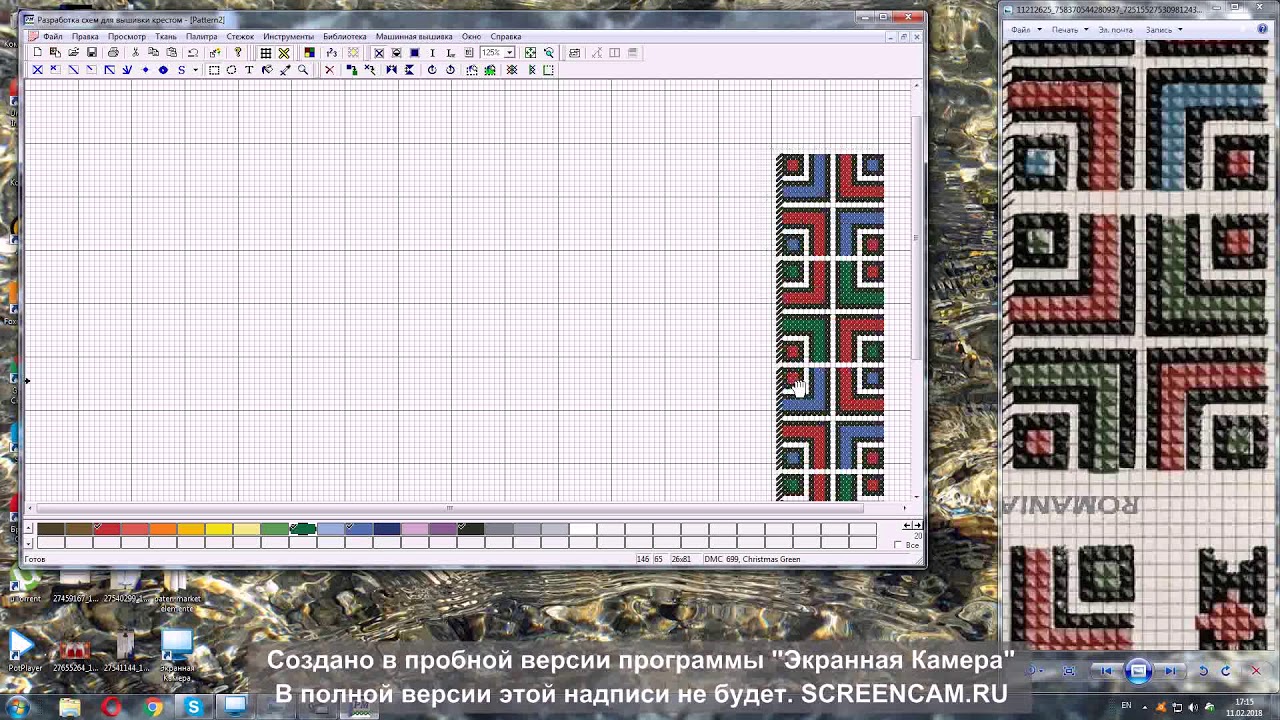Select the magnifier zoom tool in second toolbar
This screenshot has height=720, width=1280.
click(303, 70)
